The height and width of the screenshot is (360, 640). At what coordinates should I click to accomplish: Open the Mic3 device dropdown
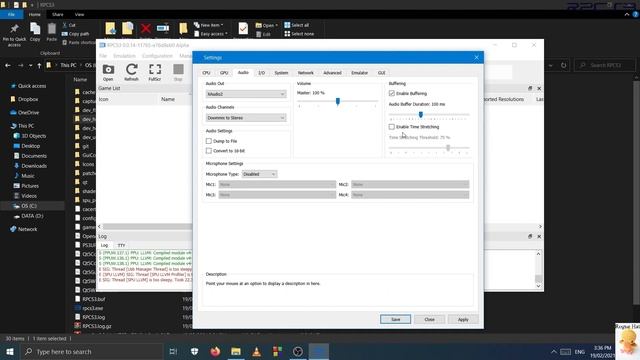pos(277,195)
